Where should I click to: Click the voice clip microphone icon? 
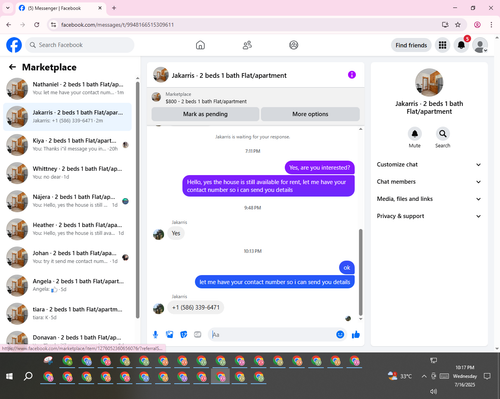click(x=155, y=334)
